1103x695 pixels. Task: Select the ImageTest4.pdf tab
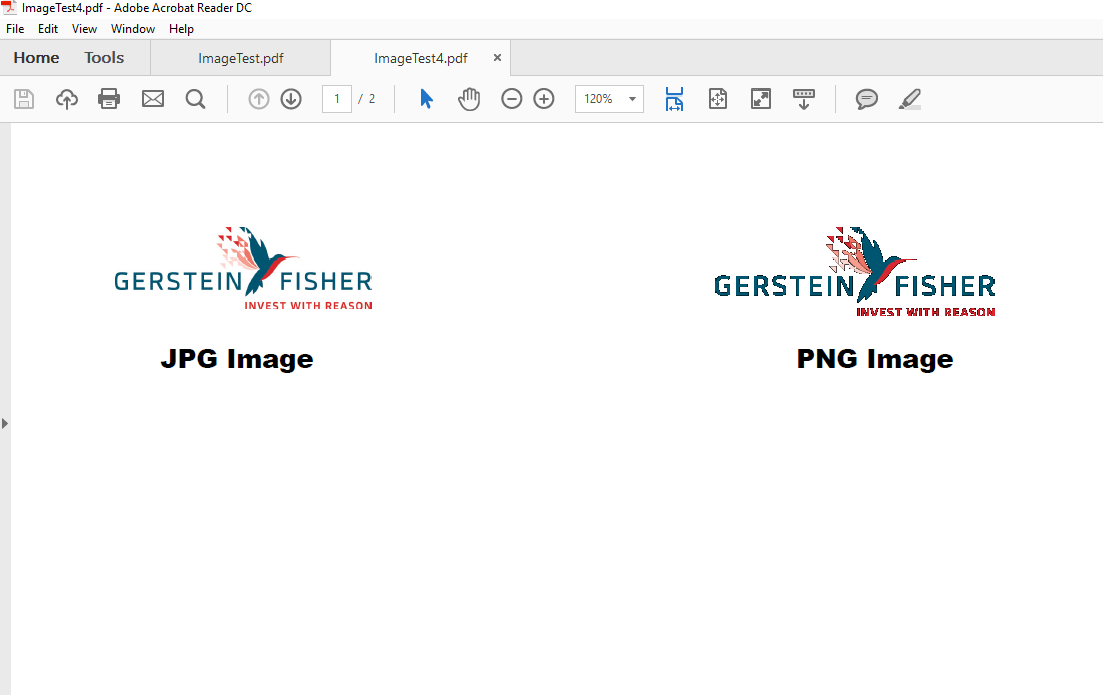tap(421, 58)
